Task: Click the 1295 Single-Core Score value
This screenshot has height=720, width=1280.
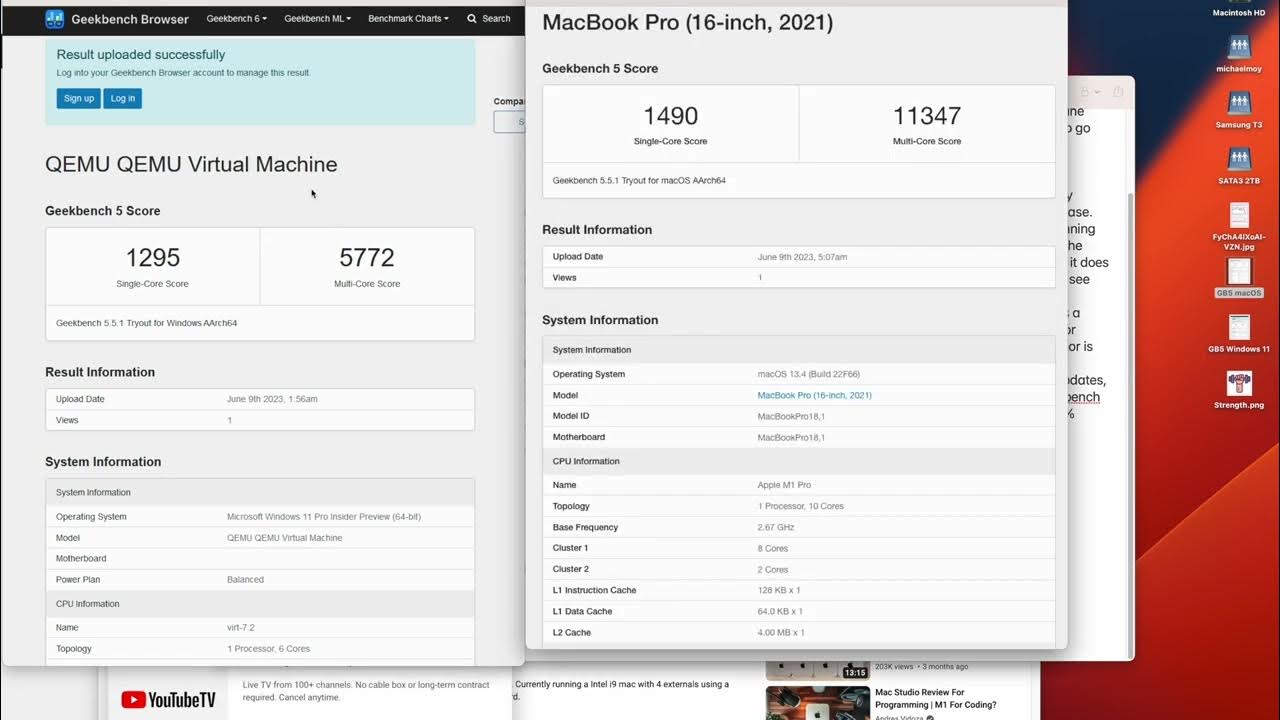Action: [x=153, y=257]
